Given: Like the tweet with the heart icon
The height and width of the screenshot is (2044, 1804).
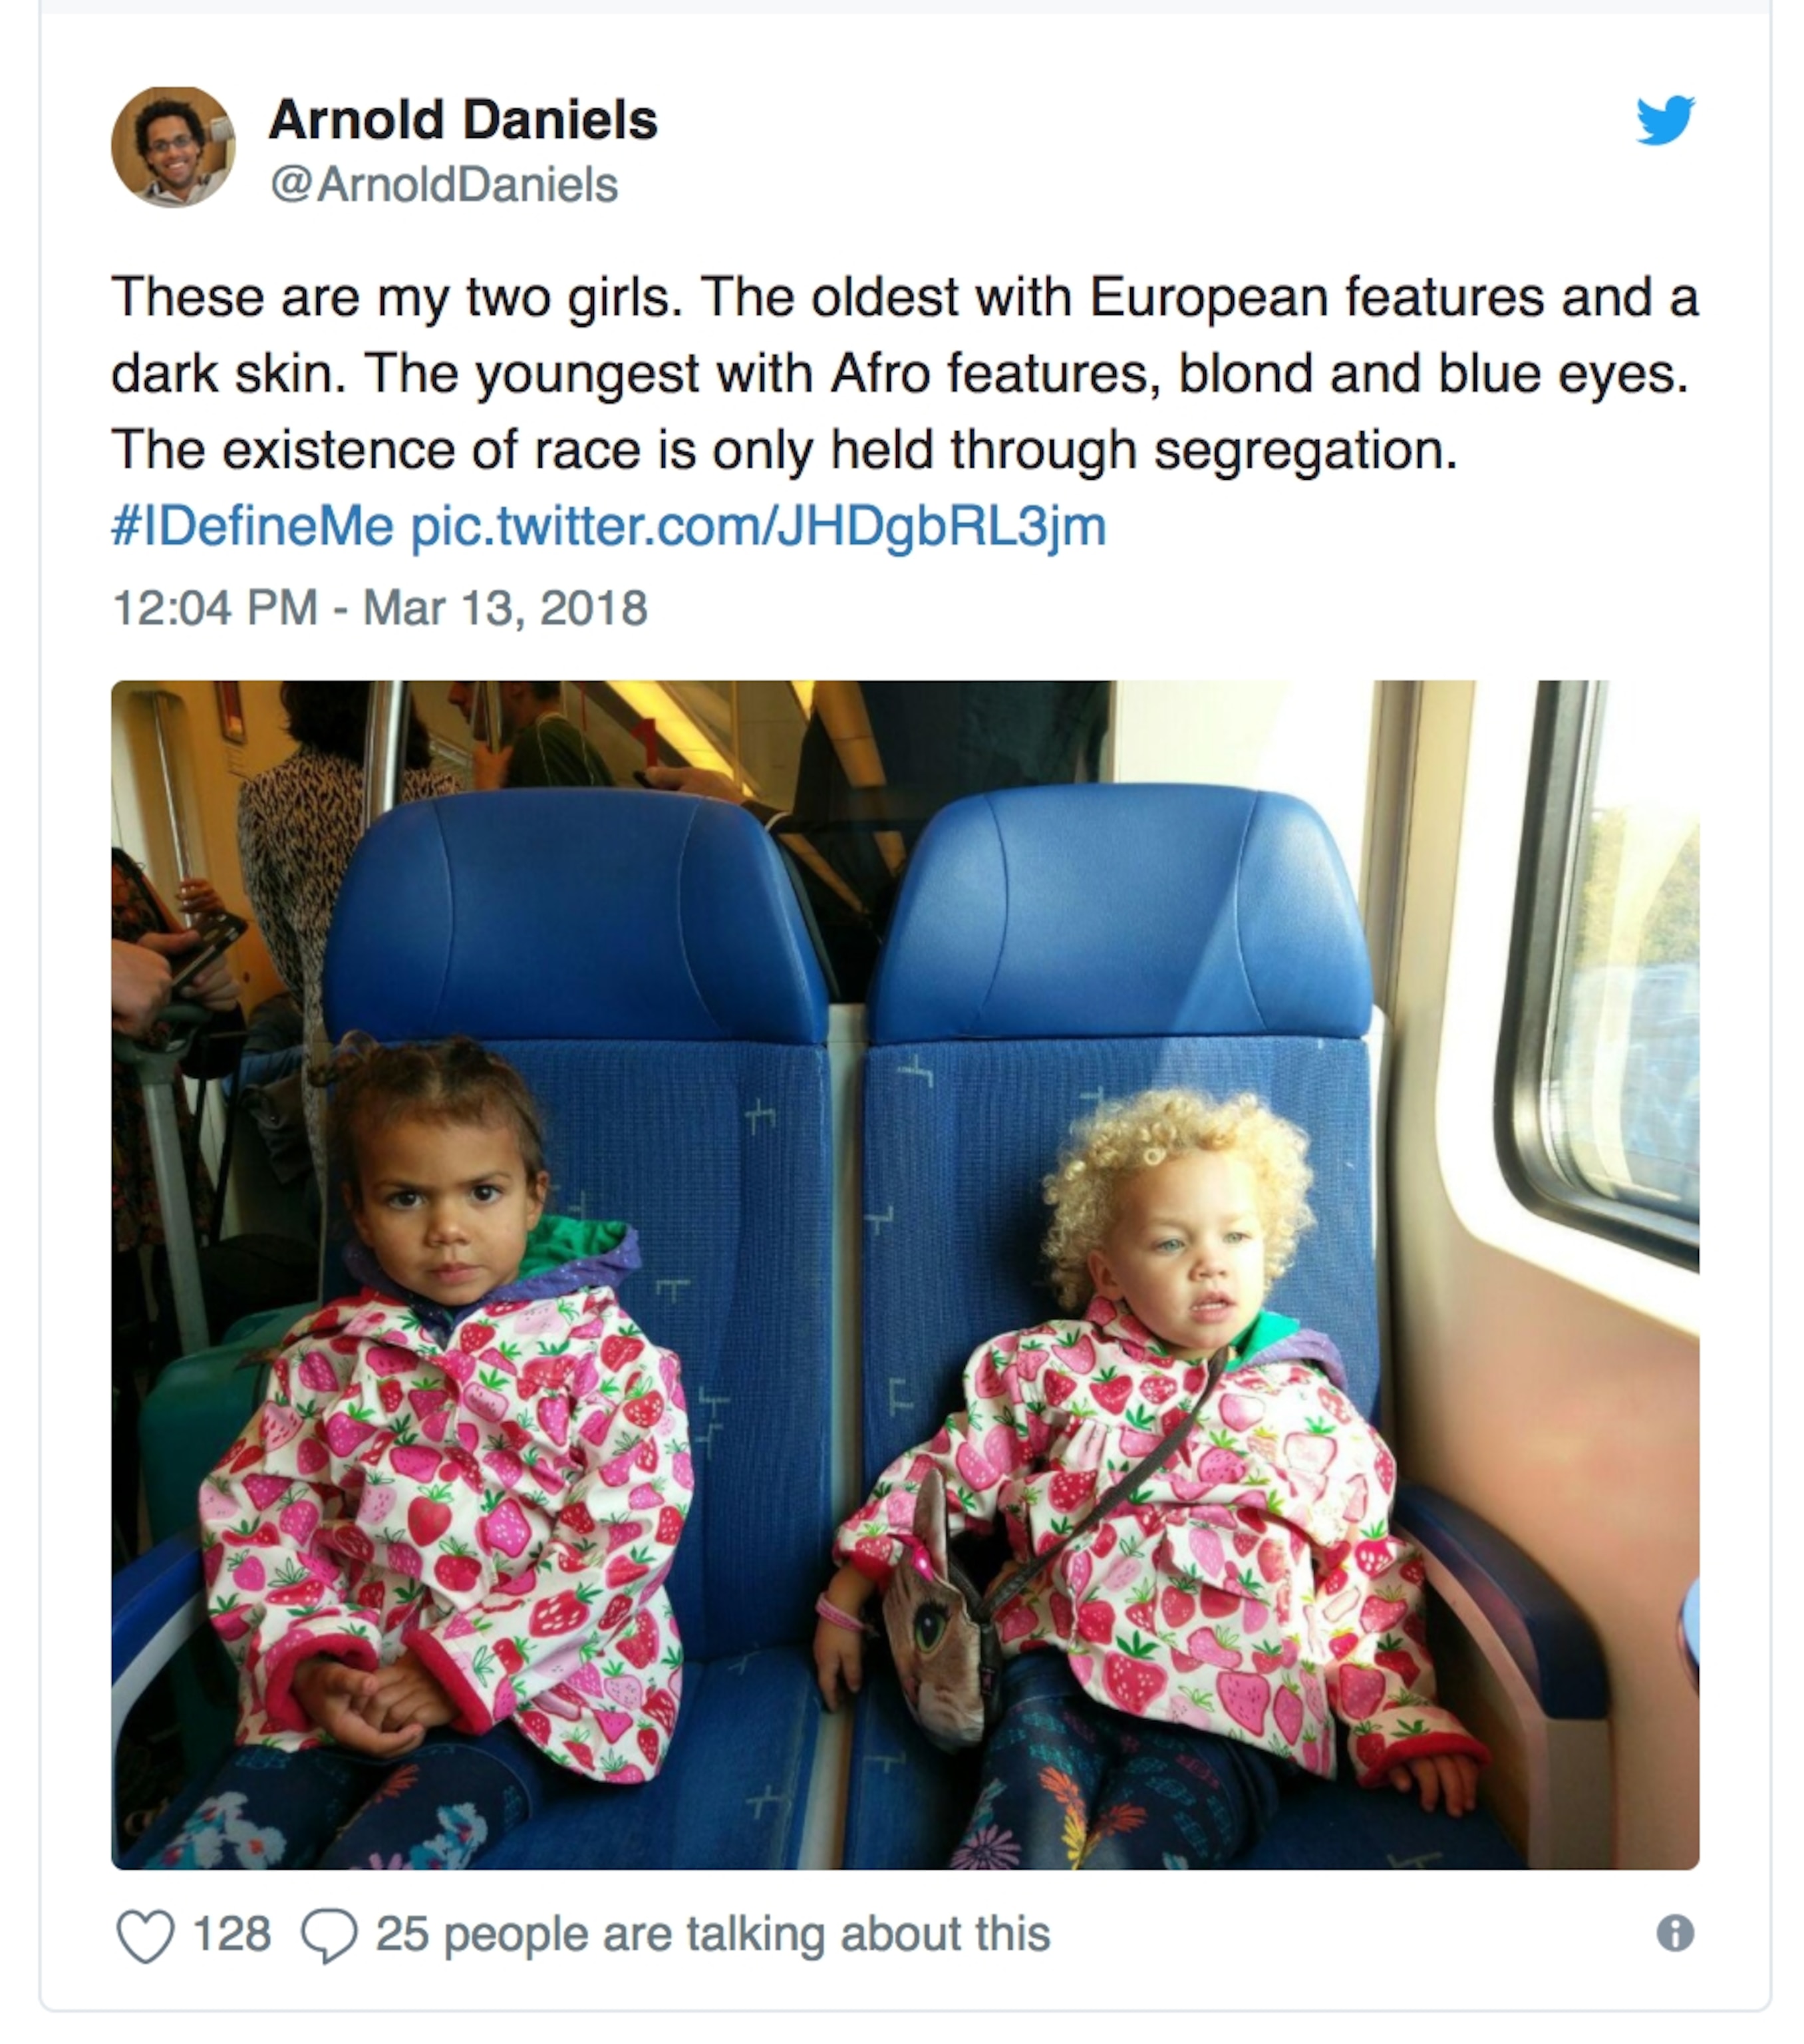Looking at the screenshot, I should (x=146, y=1935).
